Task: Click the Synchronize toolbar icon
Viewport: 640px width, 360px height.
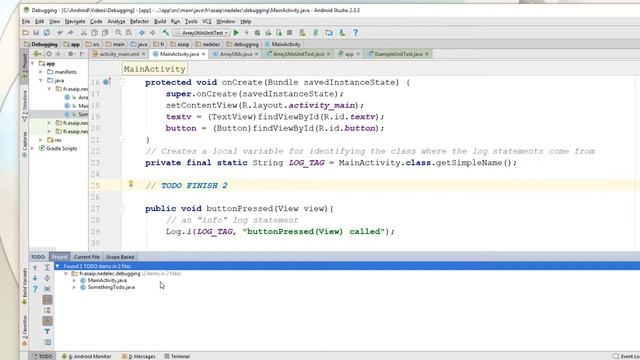Action: [x=47, y=33]
